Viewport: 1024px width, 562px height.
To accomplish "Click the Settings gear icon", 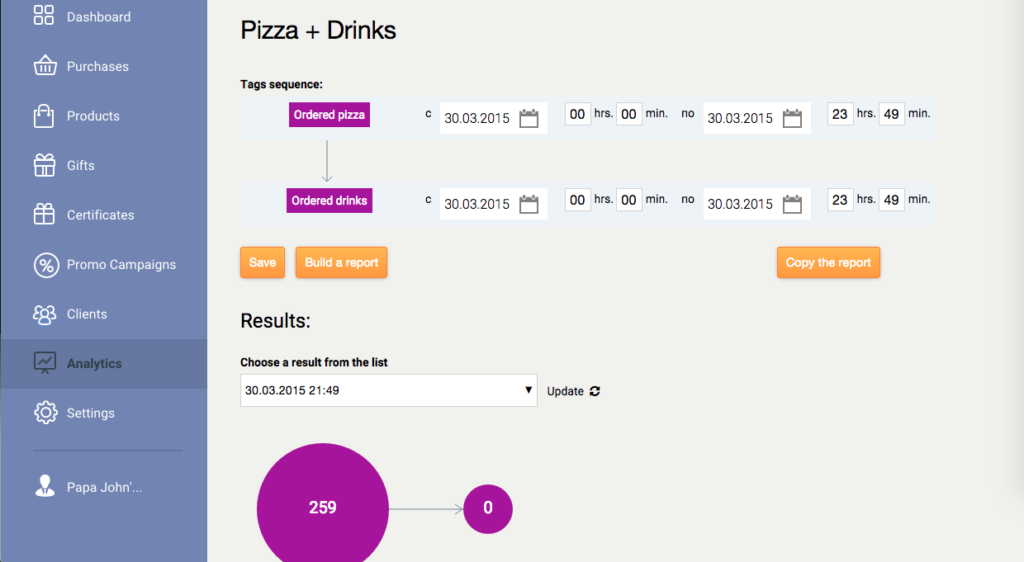I will [45, 413].
